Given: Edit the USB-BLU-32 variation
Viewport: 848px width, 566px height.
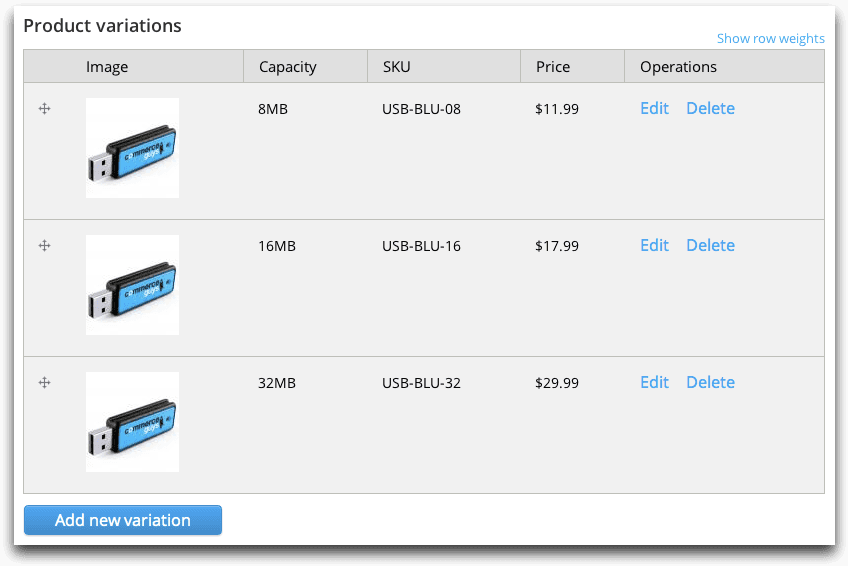Looking at the screenshot, I should [654, 382].
